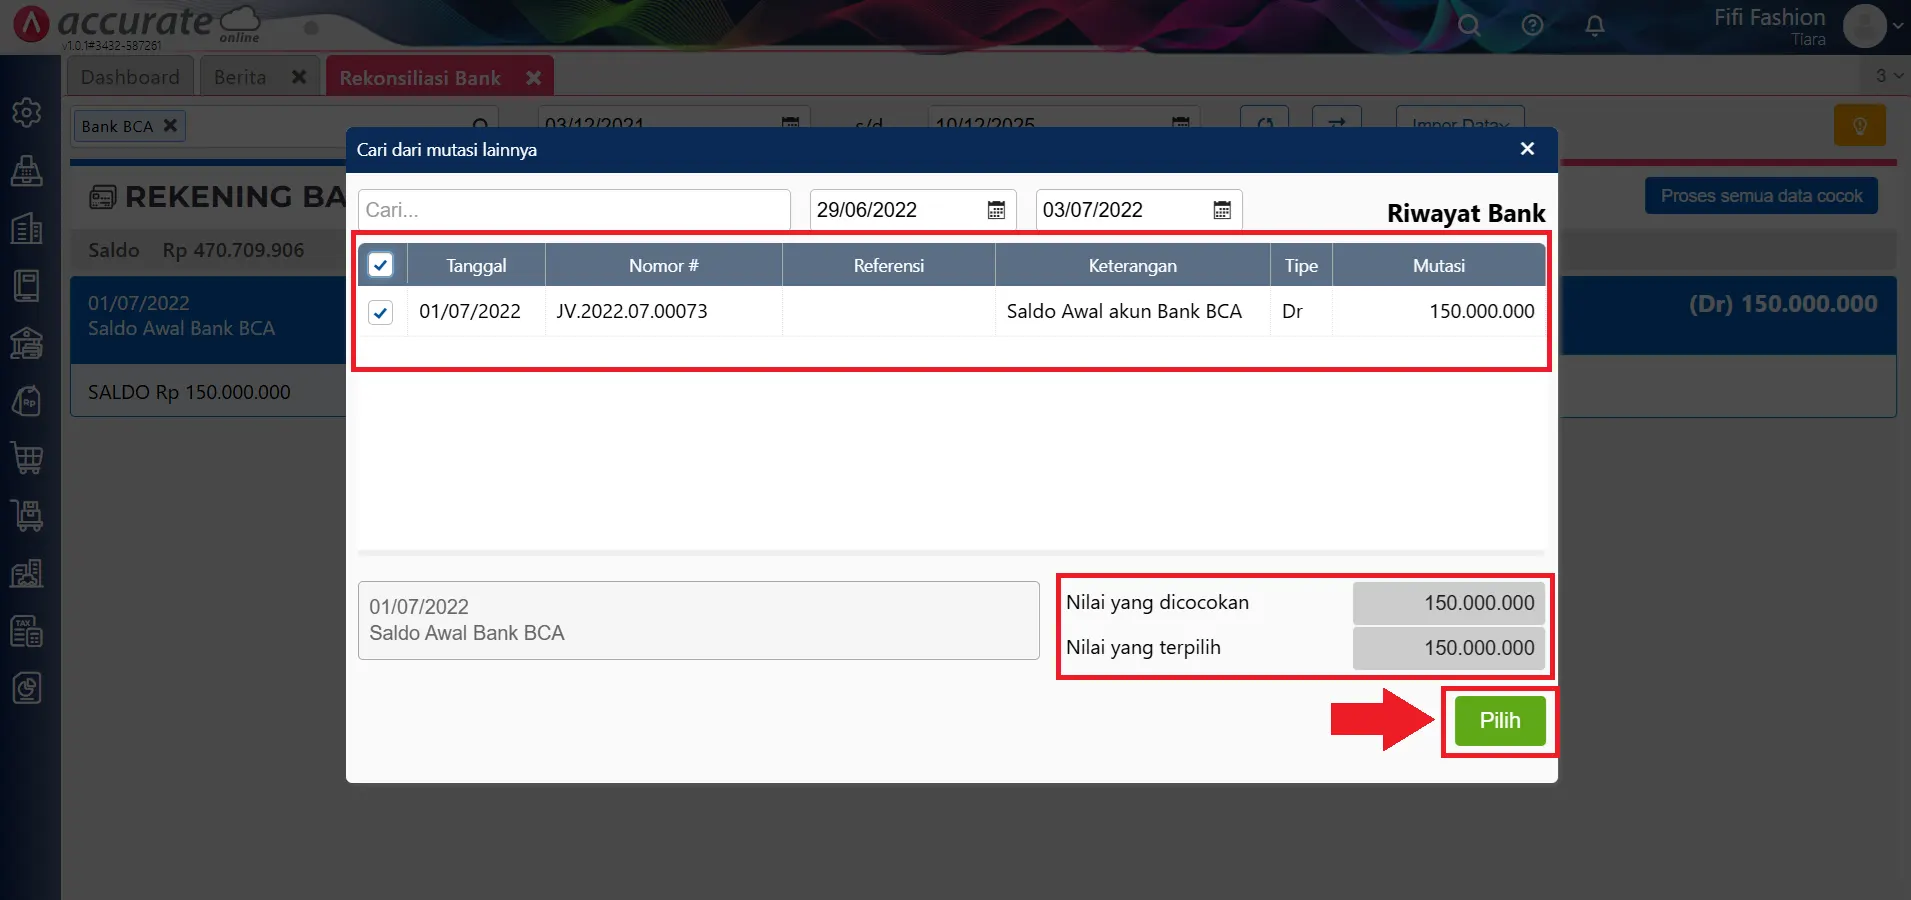Open calendar picker for start date 29/06/2022
This screenshot has width=1911, height=900.
[x=996, y=210]
